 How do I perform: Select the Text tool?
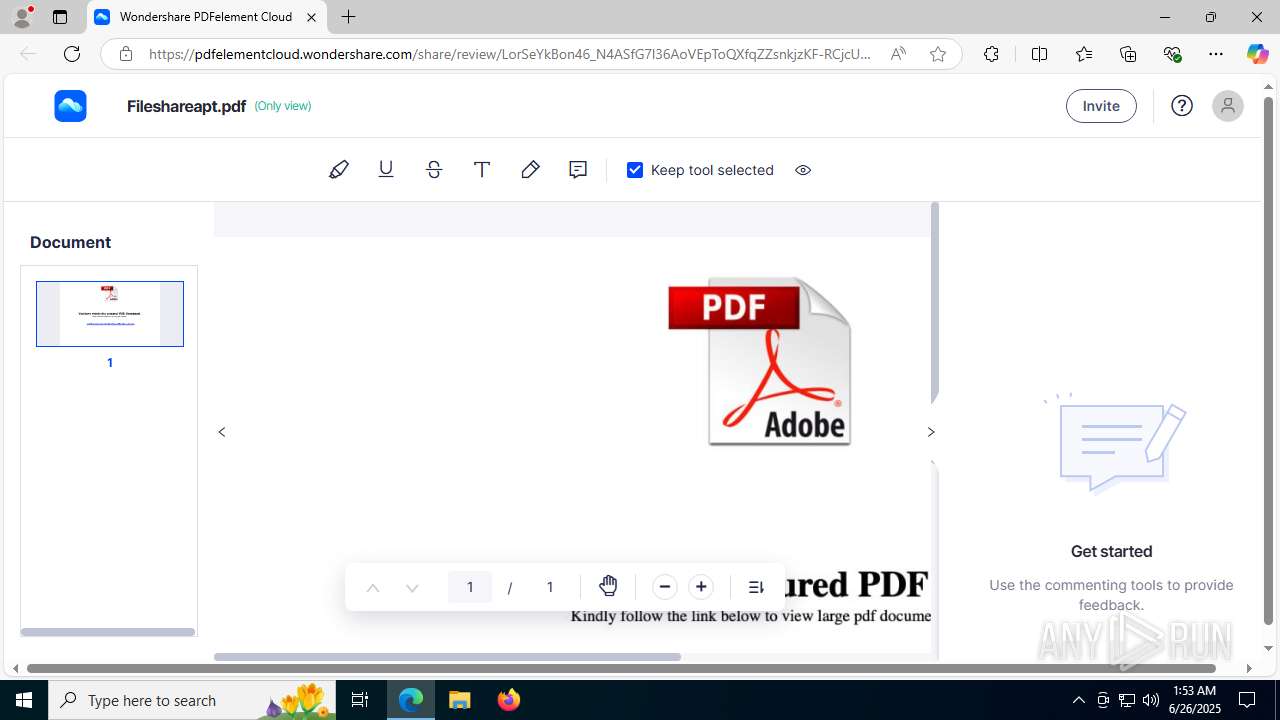pos(482,170)
